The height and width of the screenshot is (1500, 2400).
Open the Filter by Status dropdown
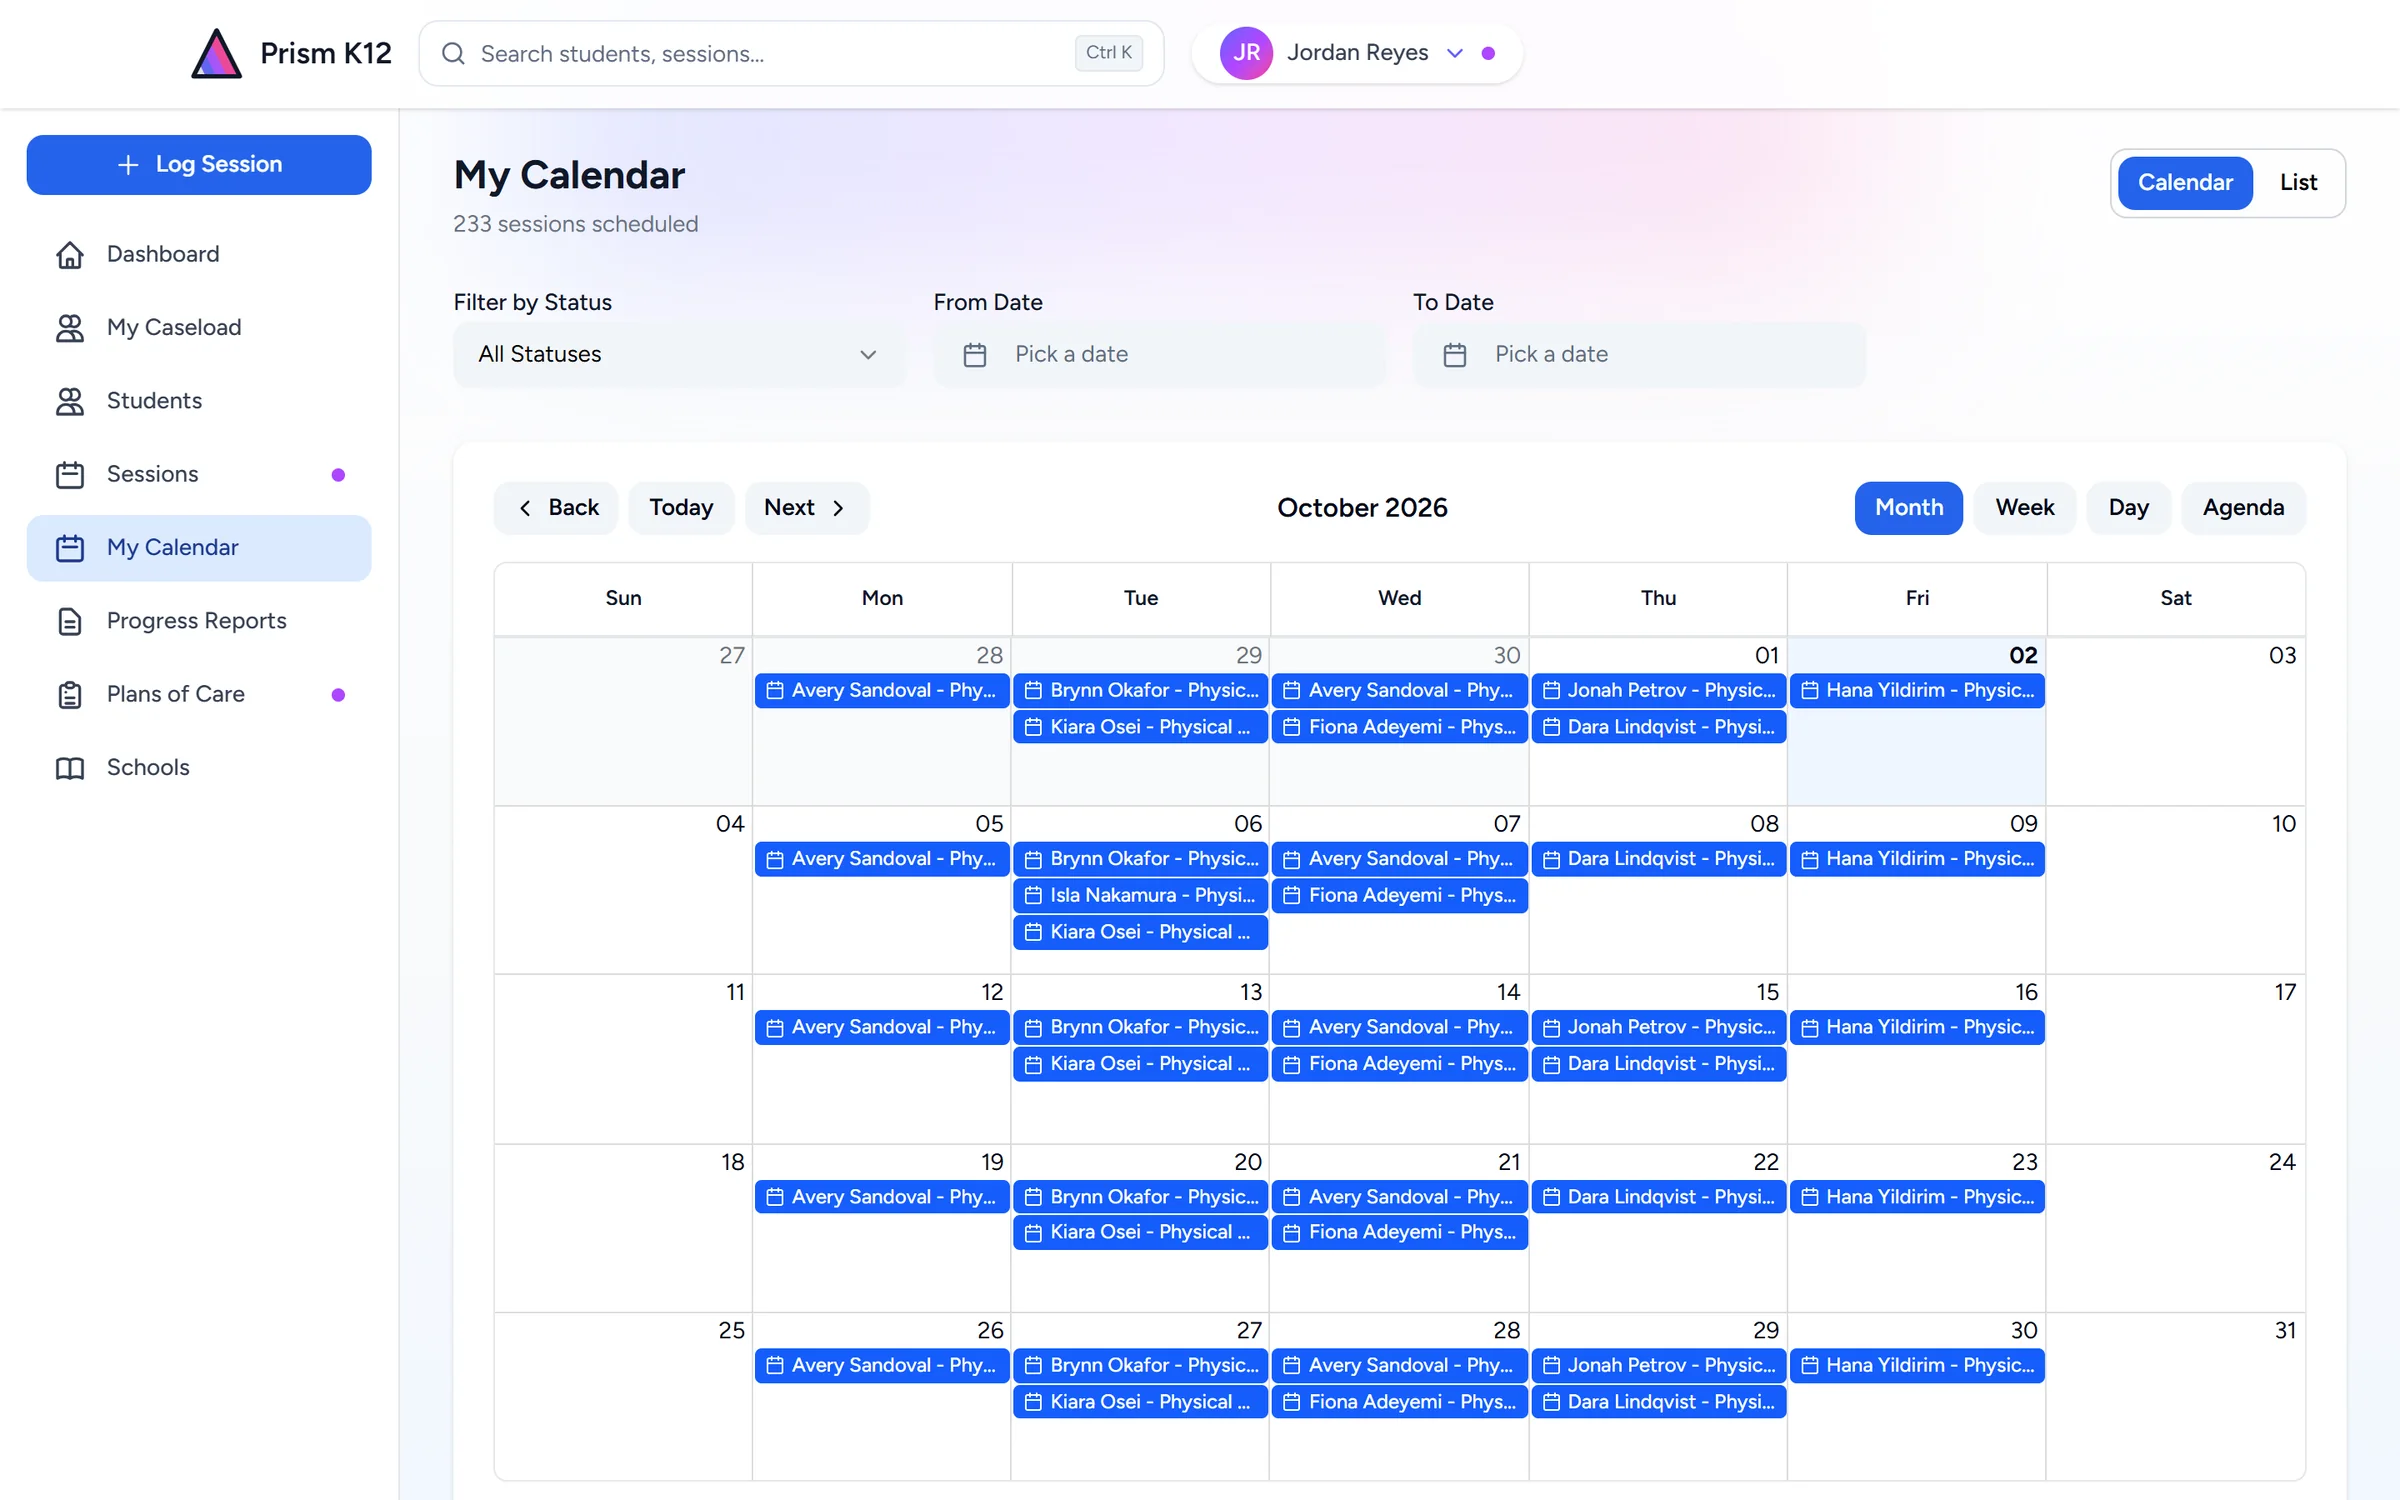click(679, 354)
